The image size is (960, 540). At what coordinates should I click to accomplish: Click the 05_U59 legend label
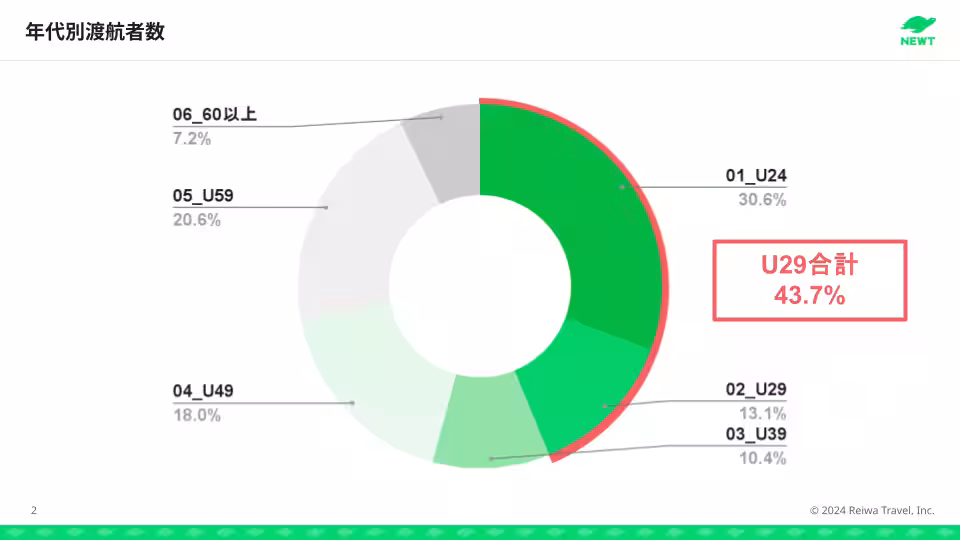(203, 196)
